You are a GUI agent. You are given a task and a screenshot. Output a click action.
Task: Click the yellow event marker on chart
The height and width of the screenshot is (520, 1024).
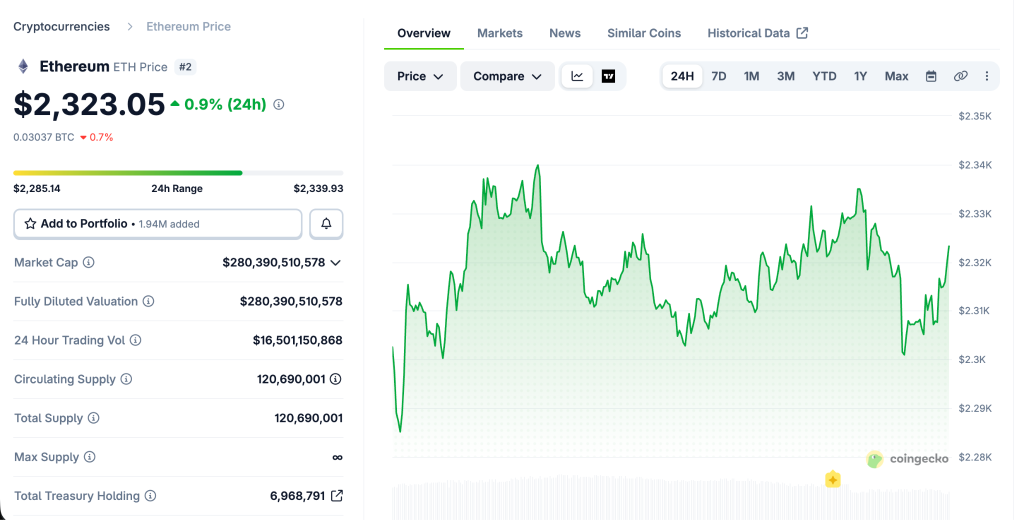(x=832, y=480)
